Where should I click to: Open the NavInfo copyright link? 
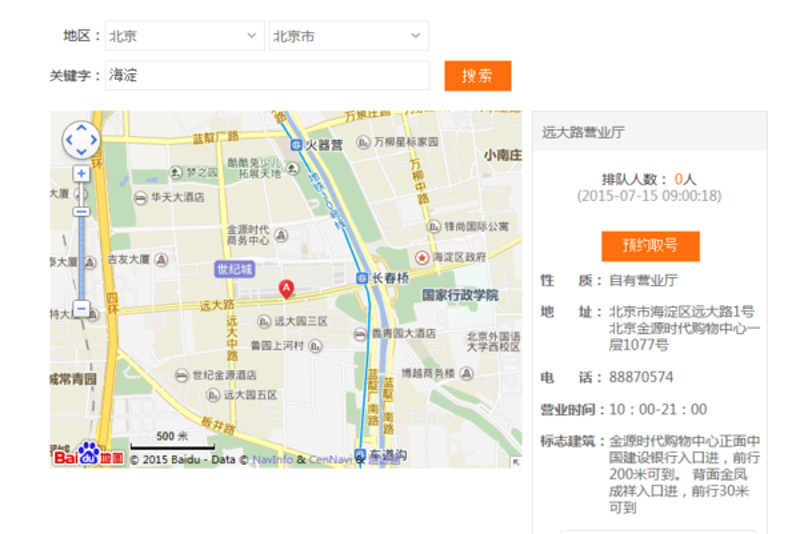click(x=272, y=460)
